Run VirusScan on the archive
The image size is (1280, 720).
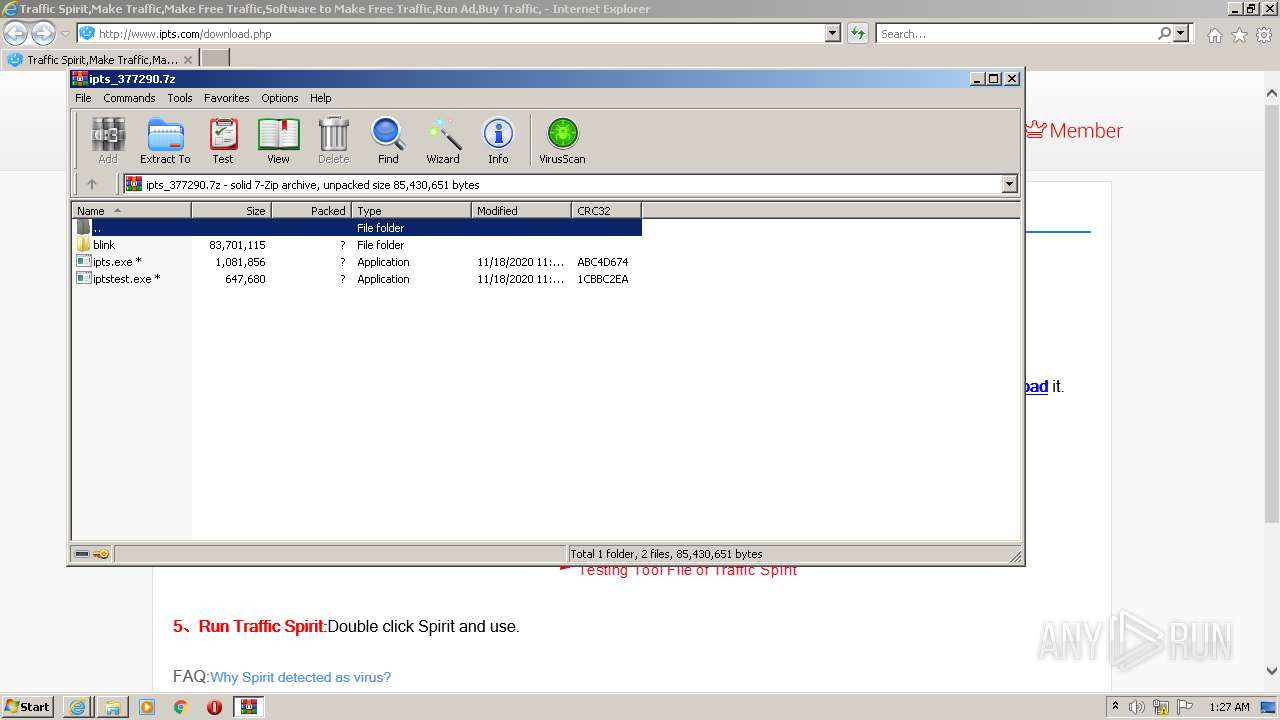coord(562,140)
